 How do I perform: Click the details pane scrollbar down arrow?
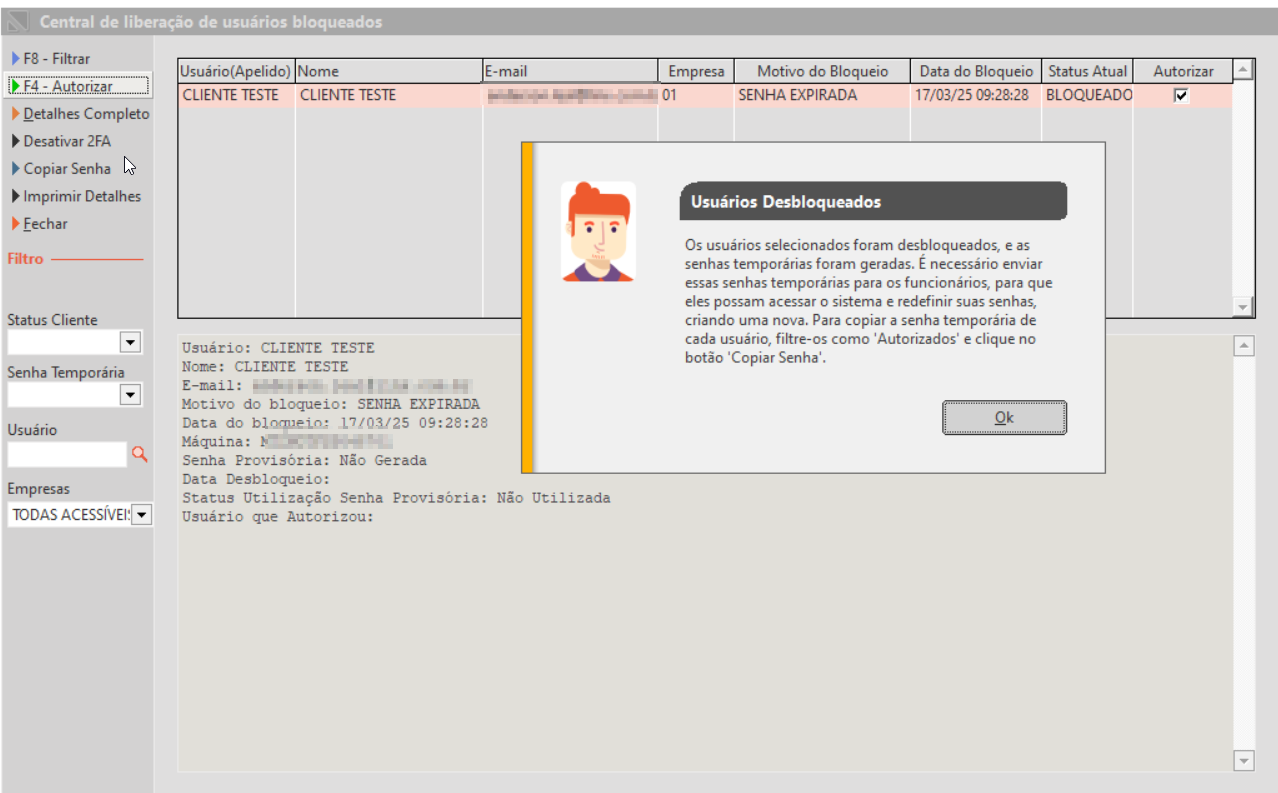coord(1244,761)
